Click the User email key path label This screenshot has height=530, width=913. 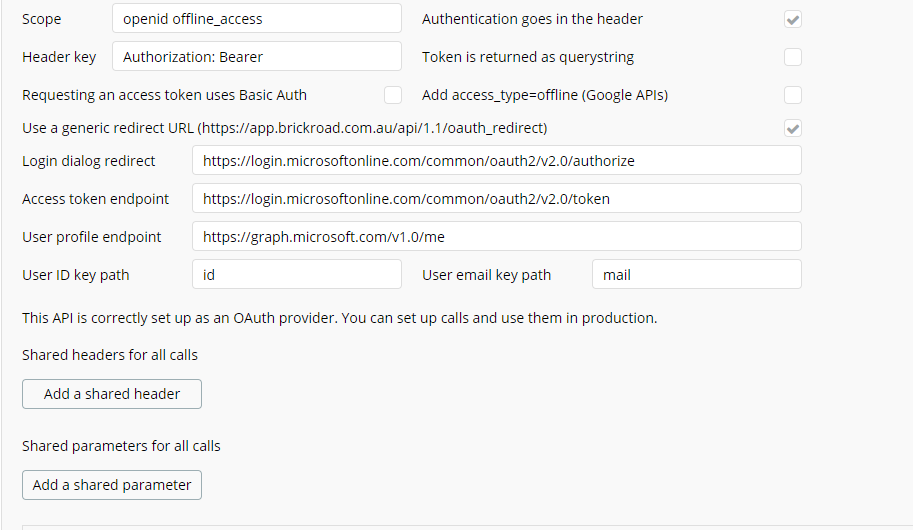coord(486,275)
